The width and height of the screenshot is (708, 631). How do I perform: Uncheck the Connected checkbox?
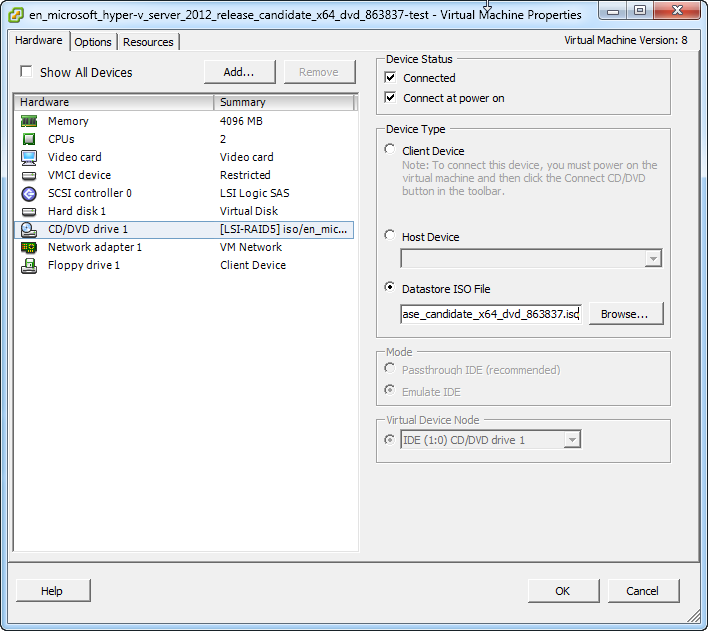[x=391, y=77]
